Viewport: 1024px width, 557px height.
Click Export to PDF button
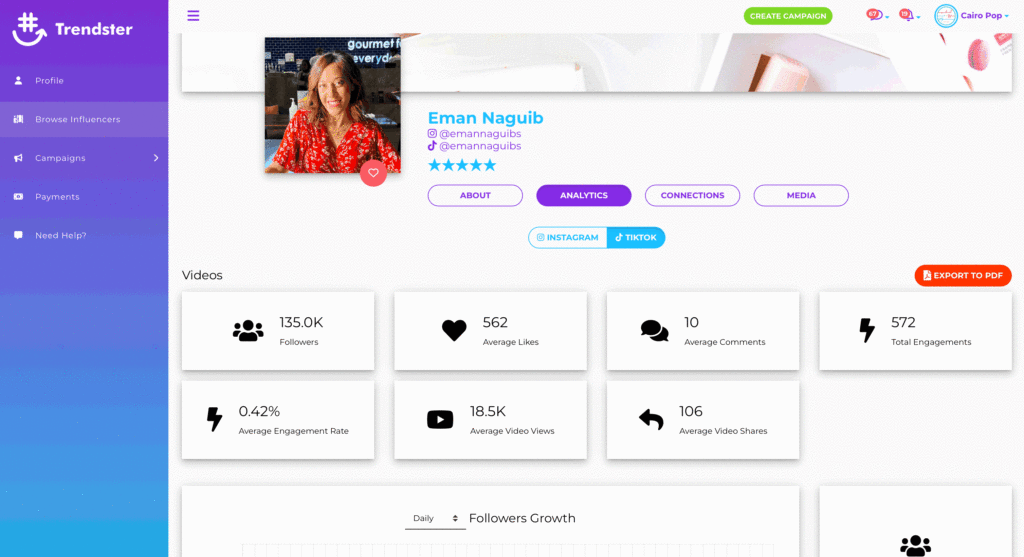[963, 276]
